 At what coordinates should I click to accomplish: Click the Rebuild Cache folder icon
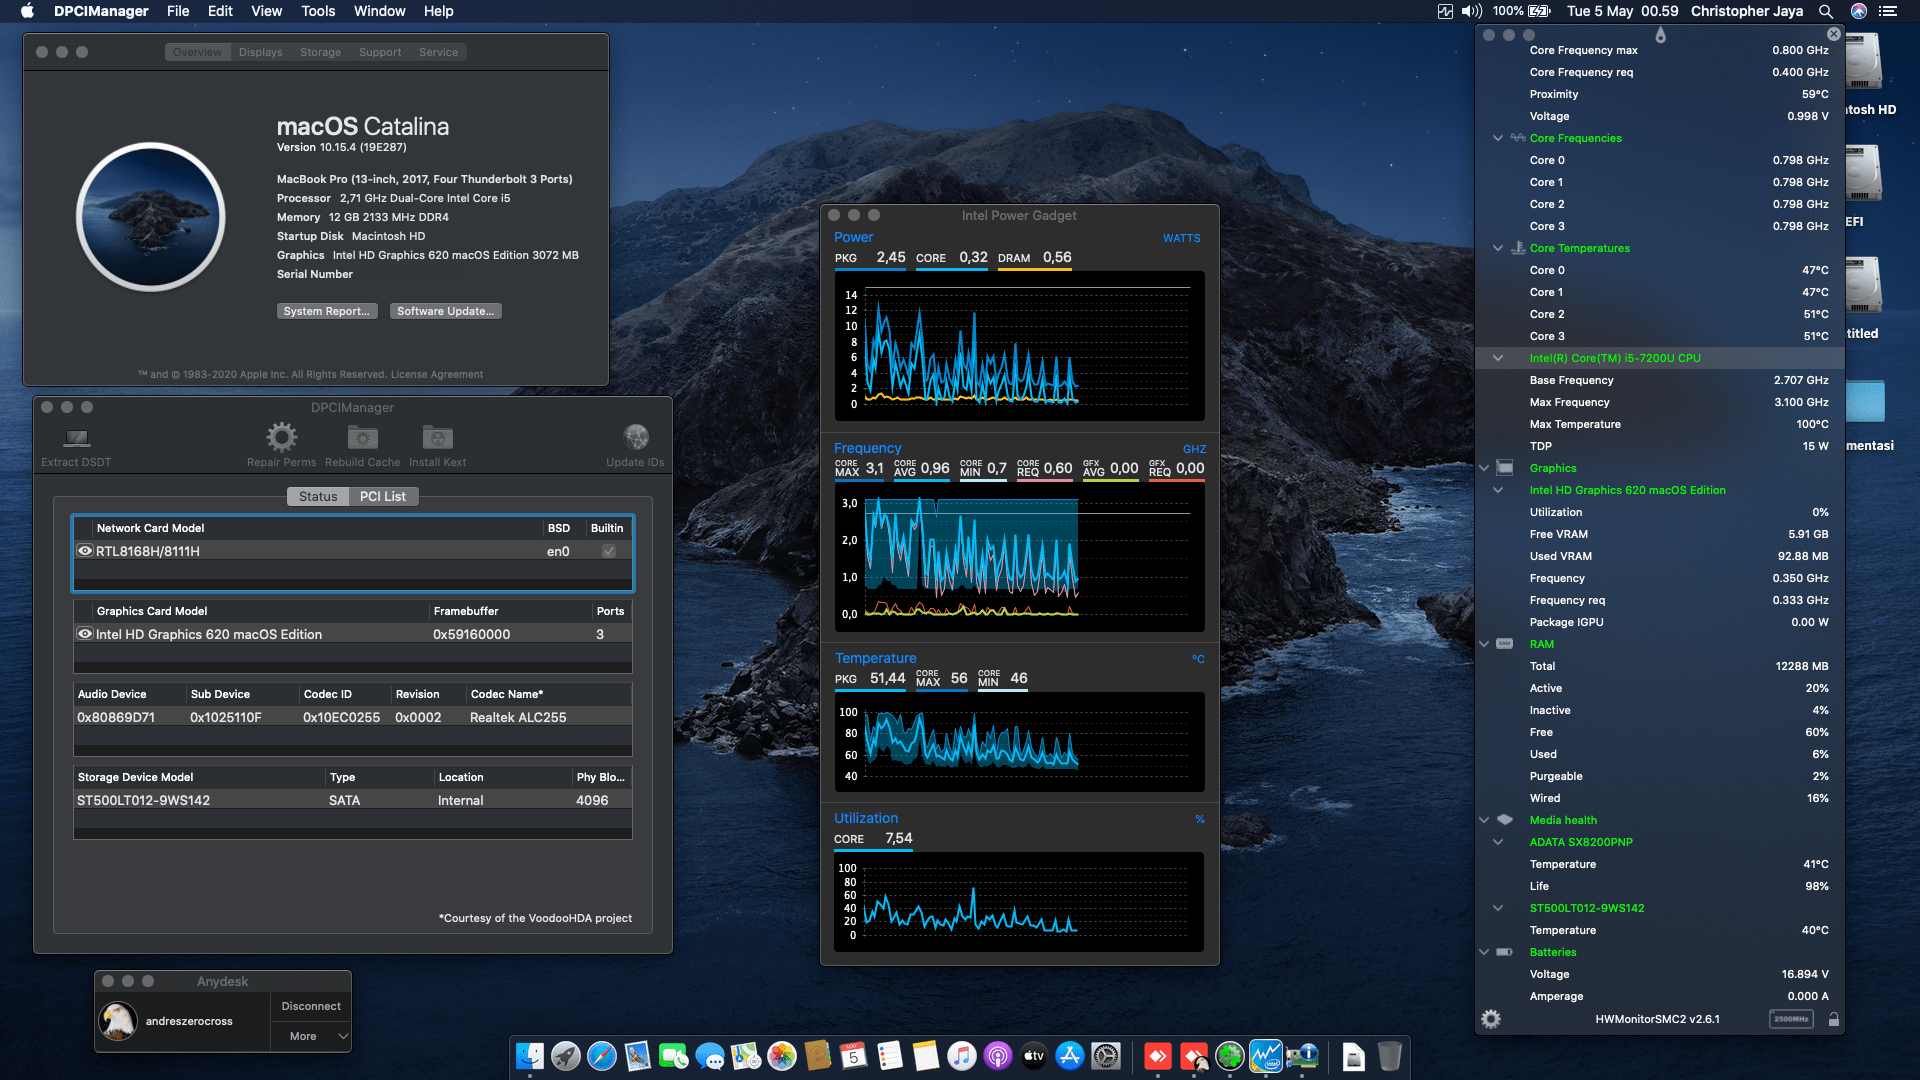tap(362, 437)
